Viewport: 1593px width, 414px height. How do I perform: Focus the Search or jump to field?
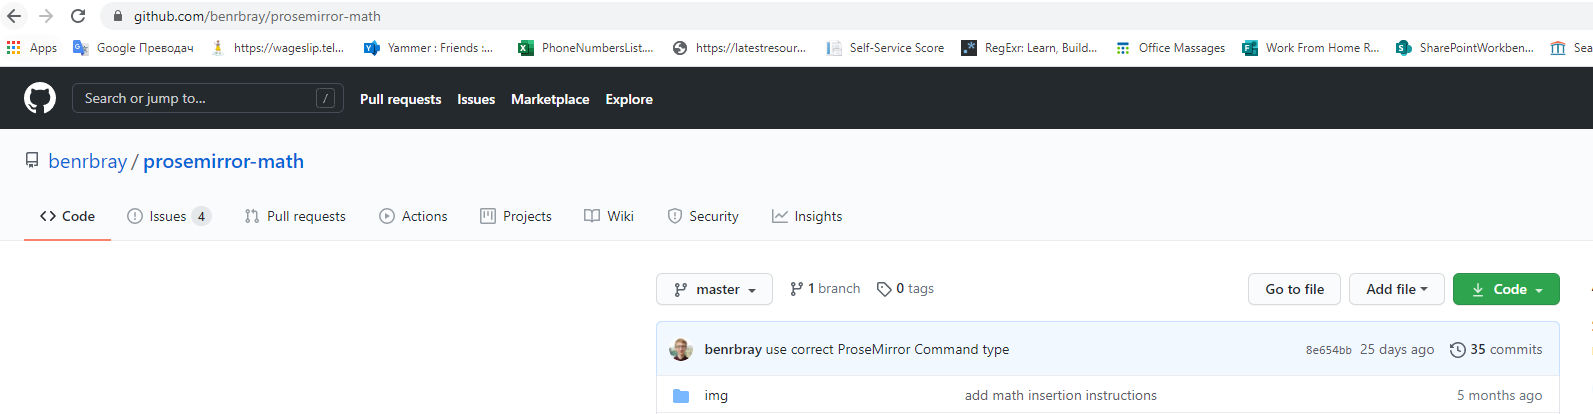(x=200, y=98)
